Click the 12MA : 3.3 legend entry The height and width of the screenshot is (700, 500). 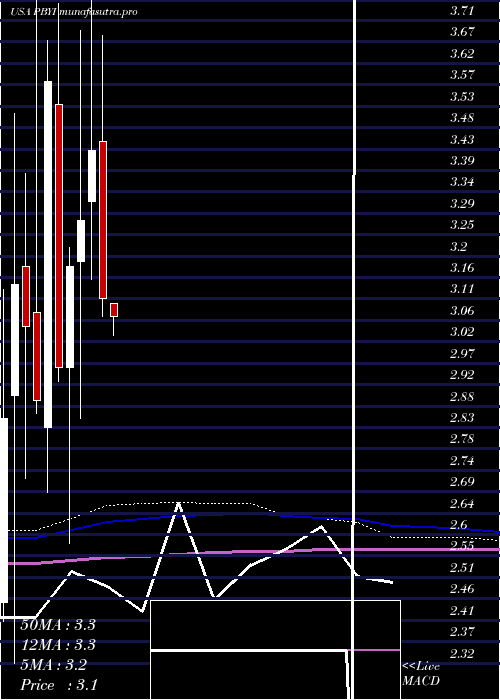(x=58, y=645)
